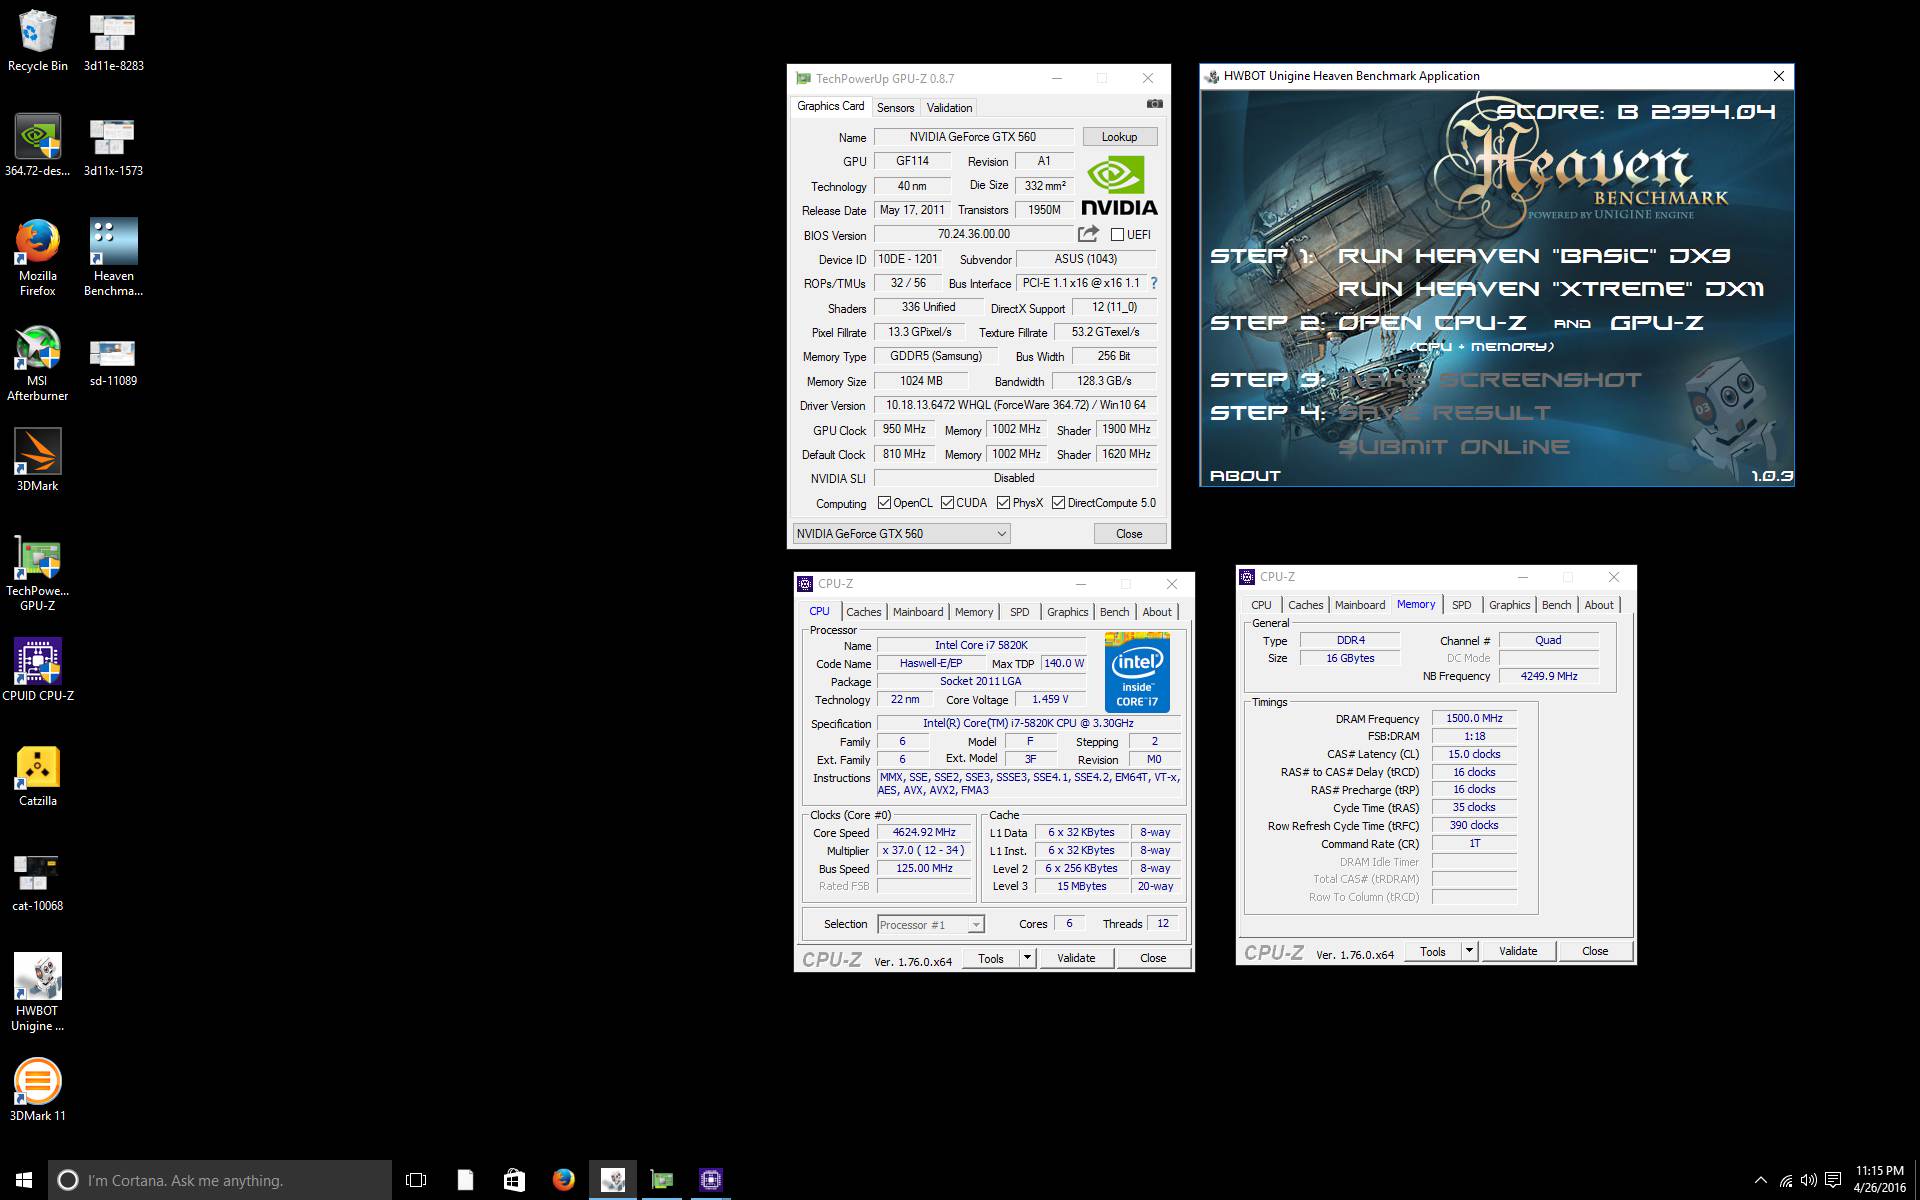Open the TechPowerUp GPU-Z desktop shortcut
1920x1200 pixels.
click(38, 573)
